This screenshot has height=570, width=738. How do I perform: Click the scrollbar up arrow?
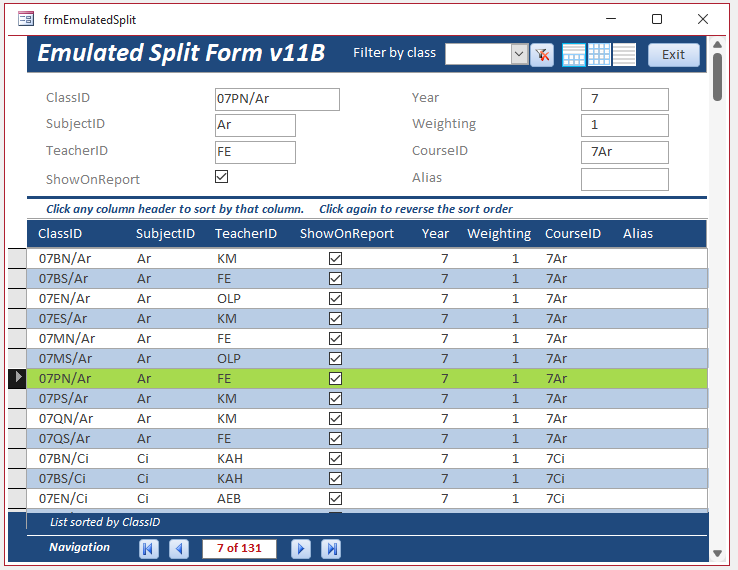click(717, 44)
